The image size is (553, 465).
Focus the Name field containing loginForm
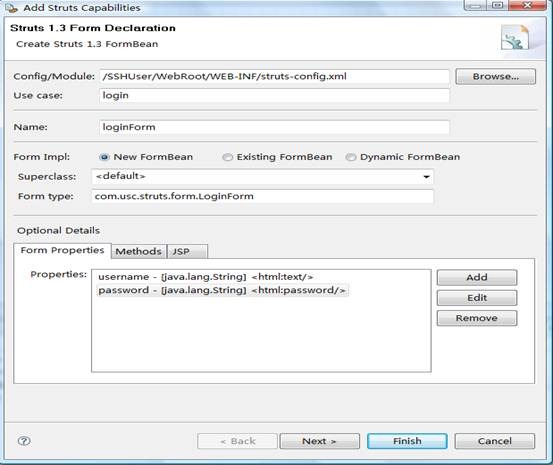(x=274, y=127)
